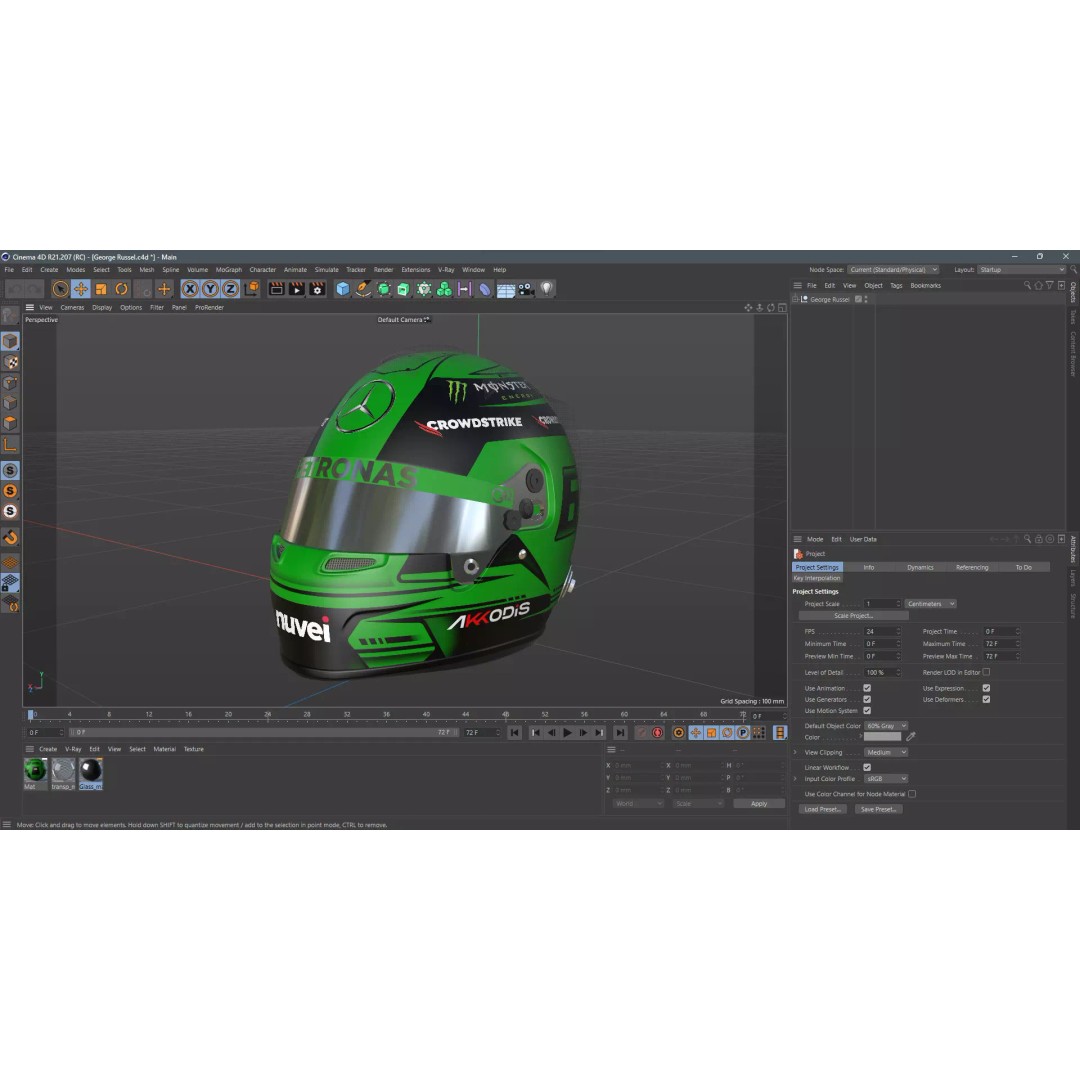Expand the View Clipping section arrow
The image size is (1080, 1080).
click(x=796, y=752)
